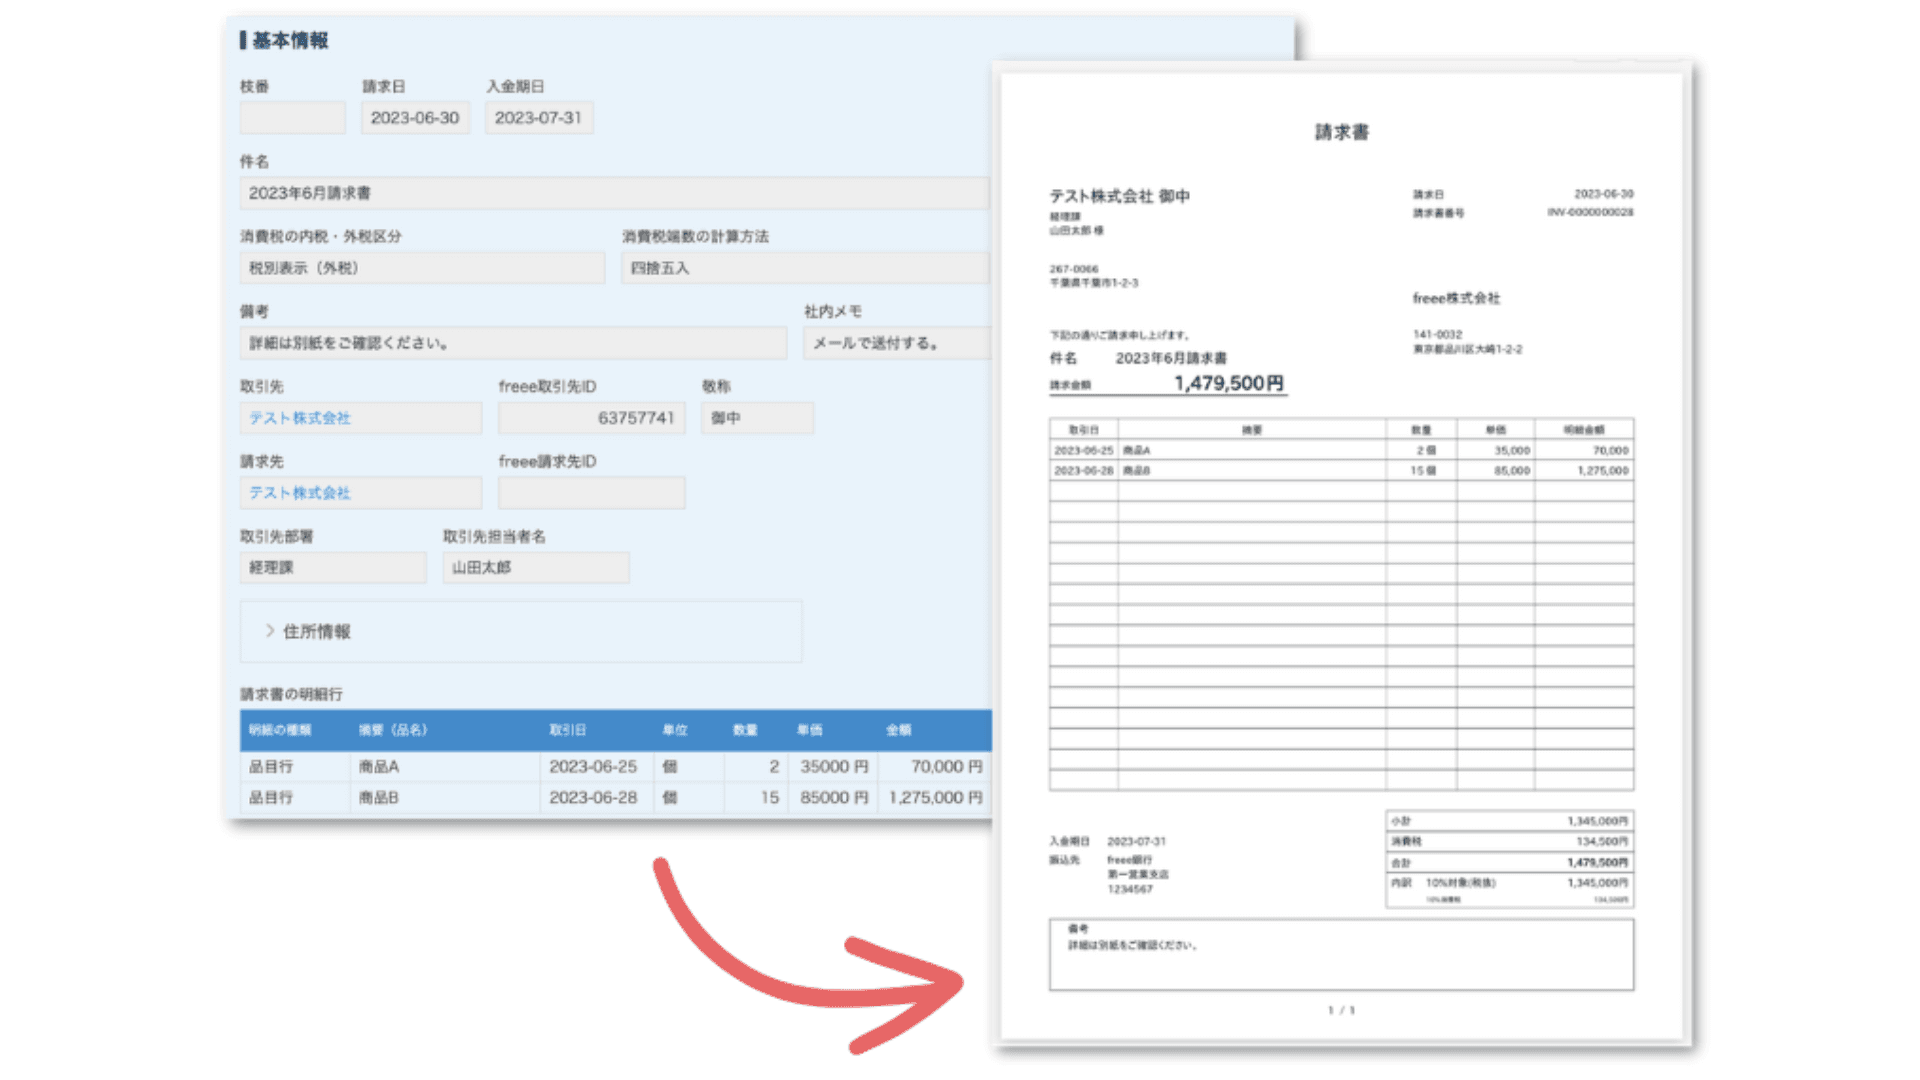
Task: Click the 70,000 円 amount cell
Action: click(935, 767)
